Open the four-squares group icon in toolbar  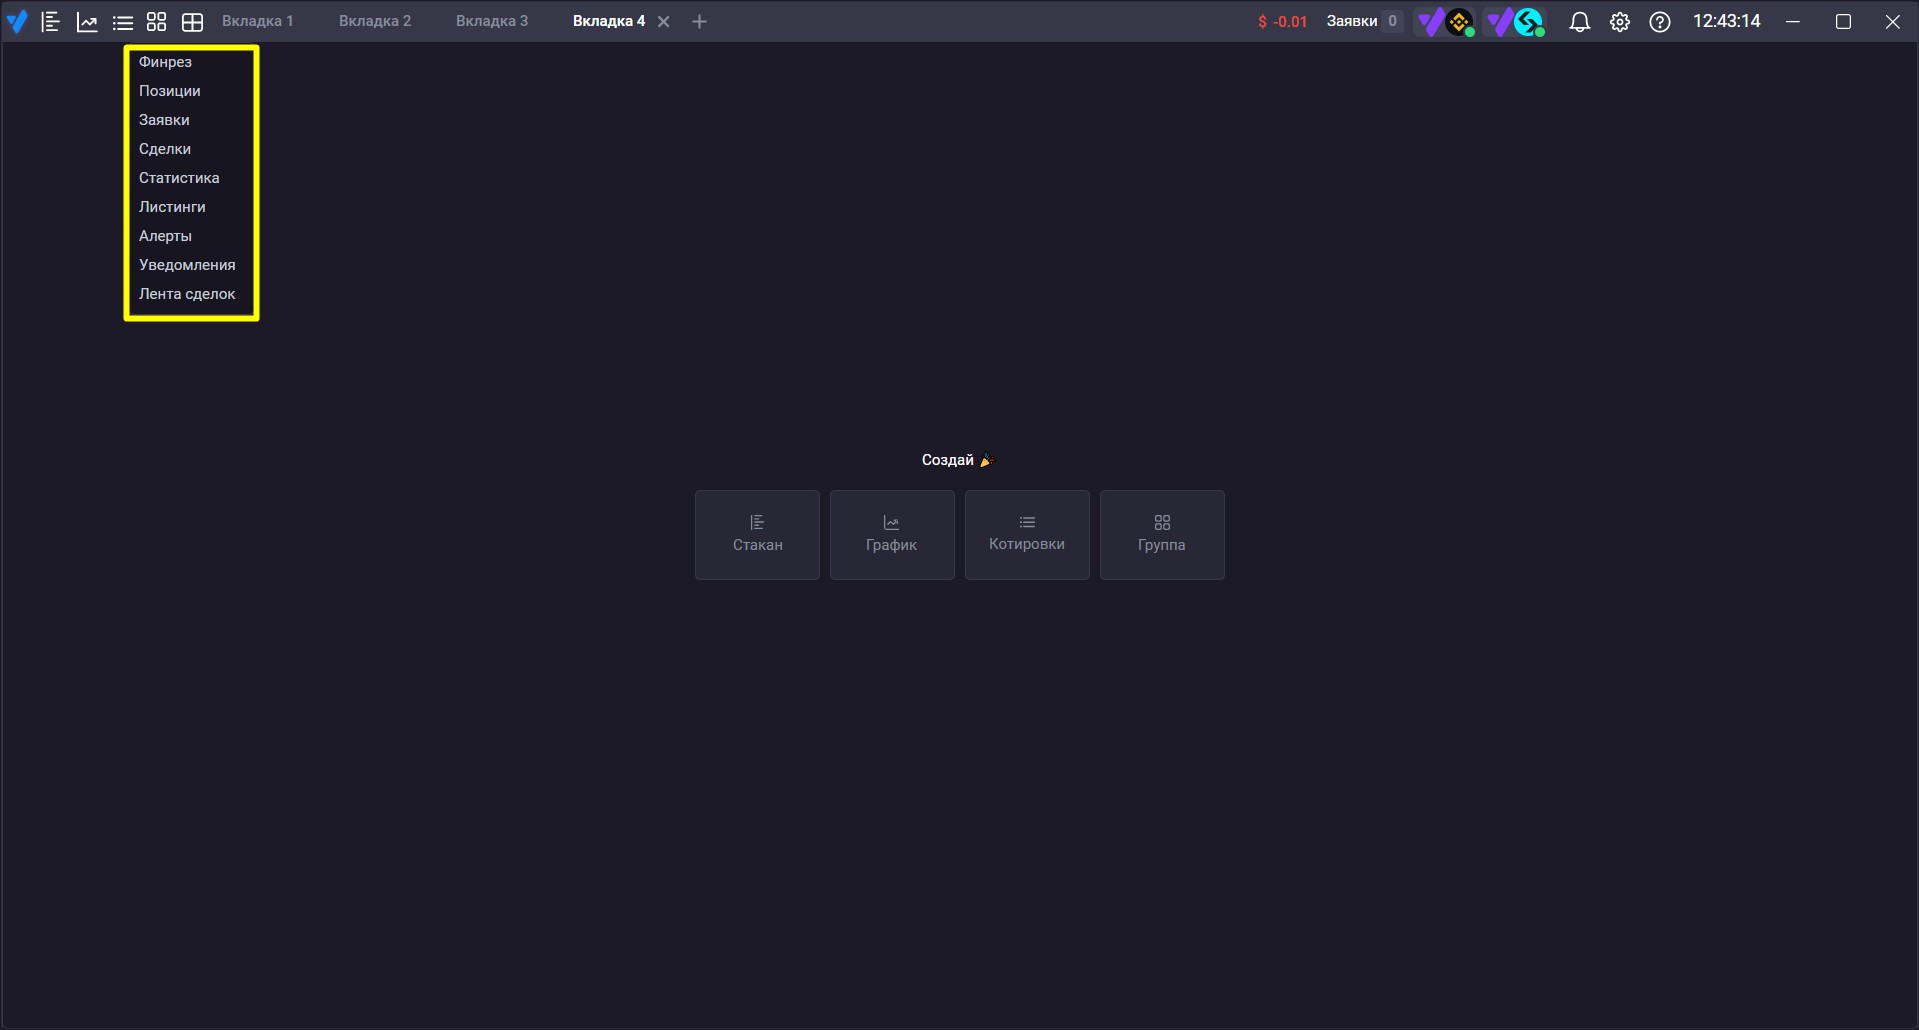pos(157,21)
